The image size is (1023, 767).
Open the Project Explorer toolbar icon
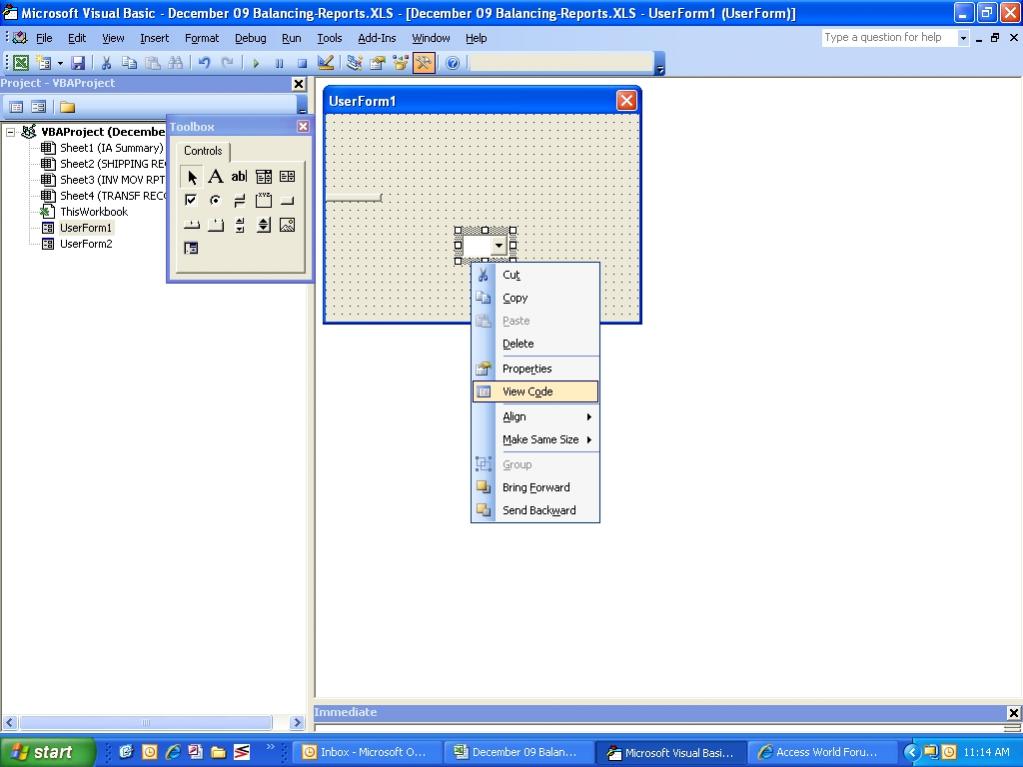click(x=355, y=63)
